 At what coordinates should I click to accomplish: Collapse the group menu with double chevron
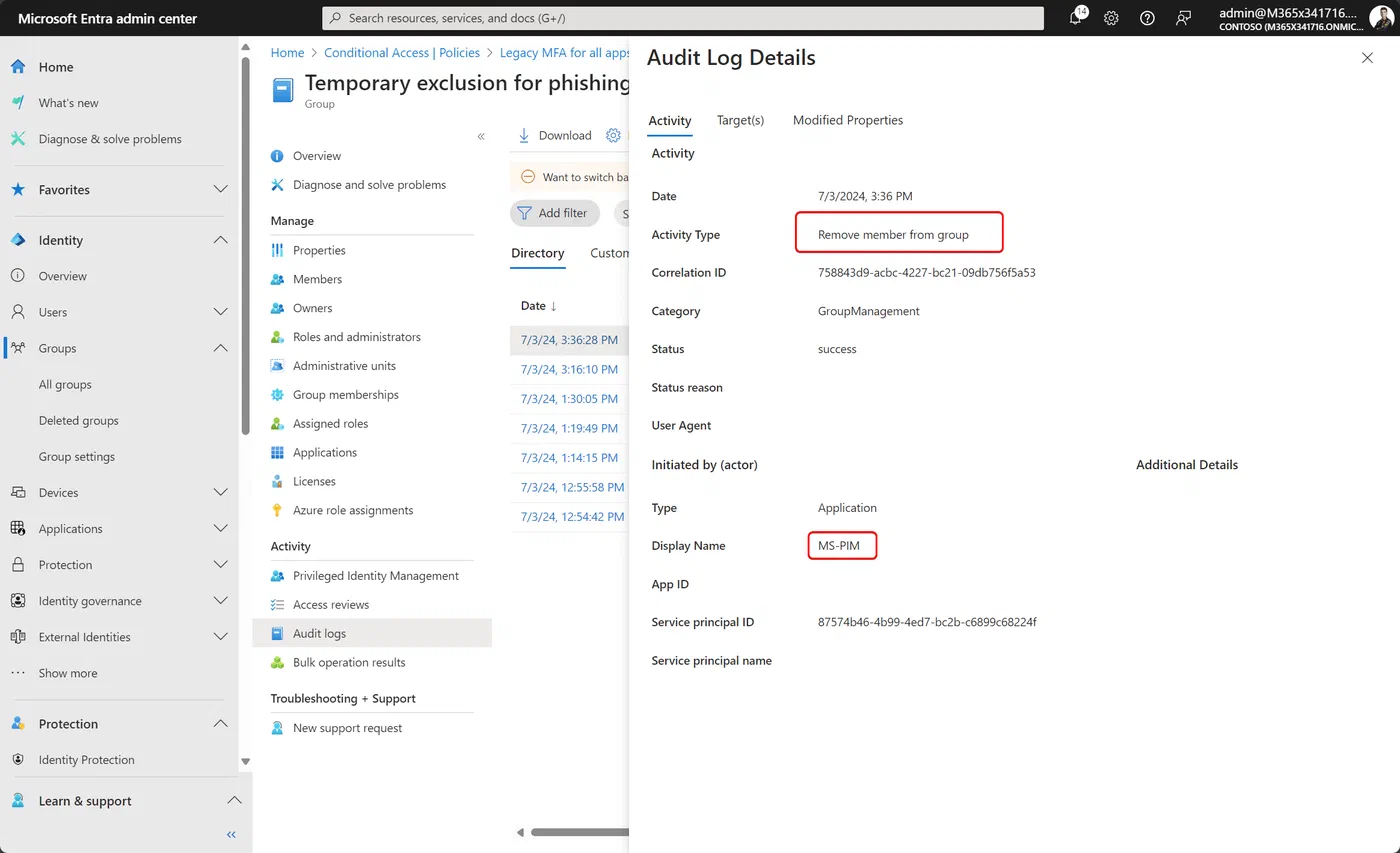481,136
